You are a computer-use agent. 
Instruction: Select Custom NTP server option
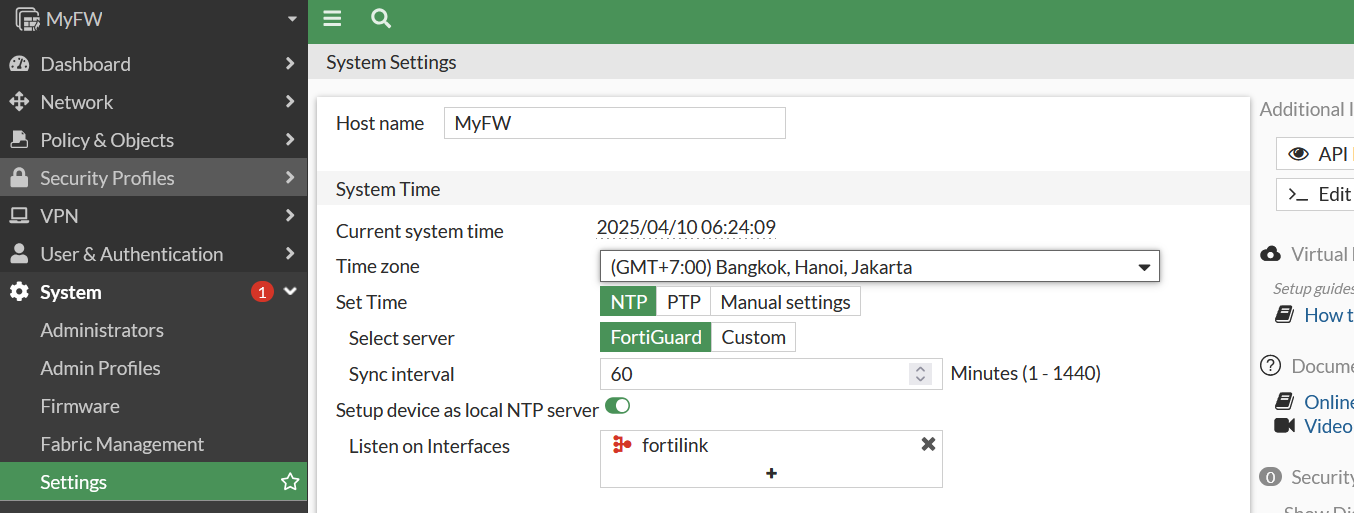pyautogui.click(x=753, y=337)
